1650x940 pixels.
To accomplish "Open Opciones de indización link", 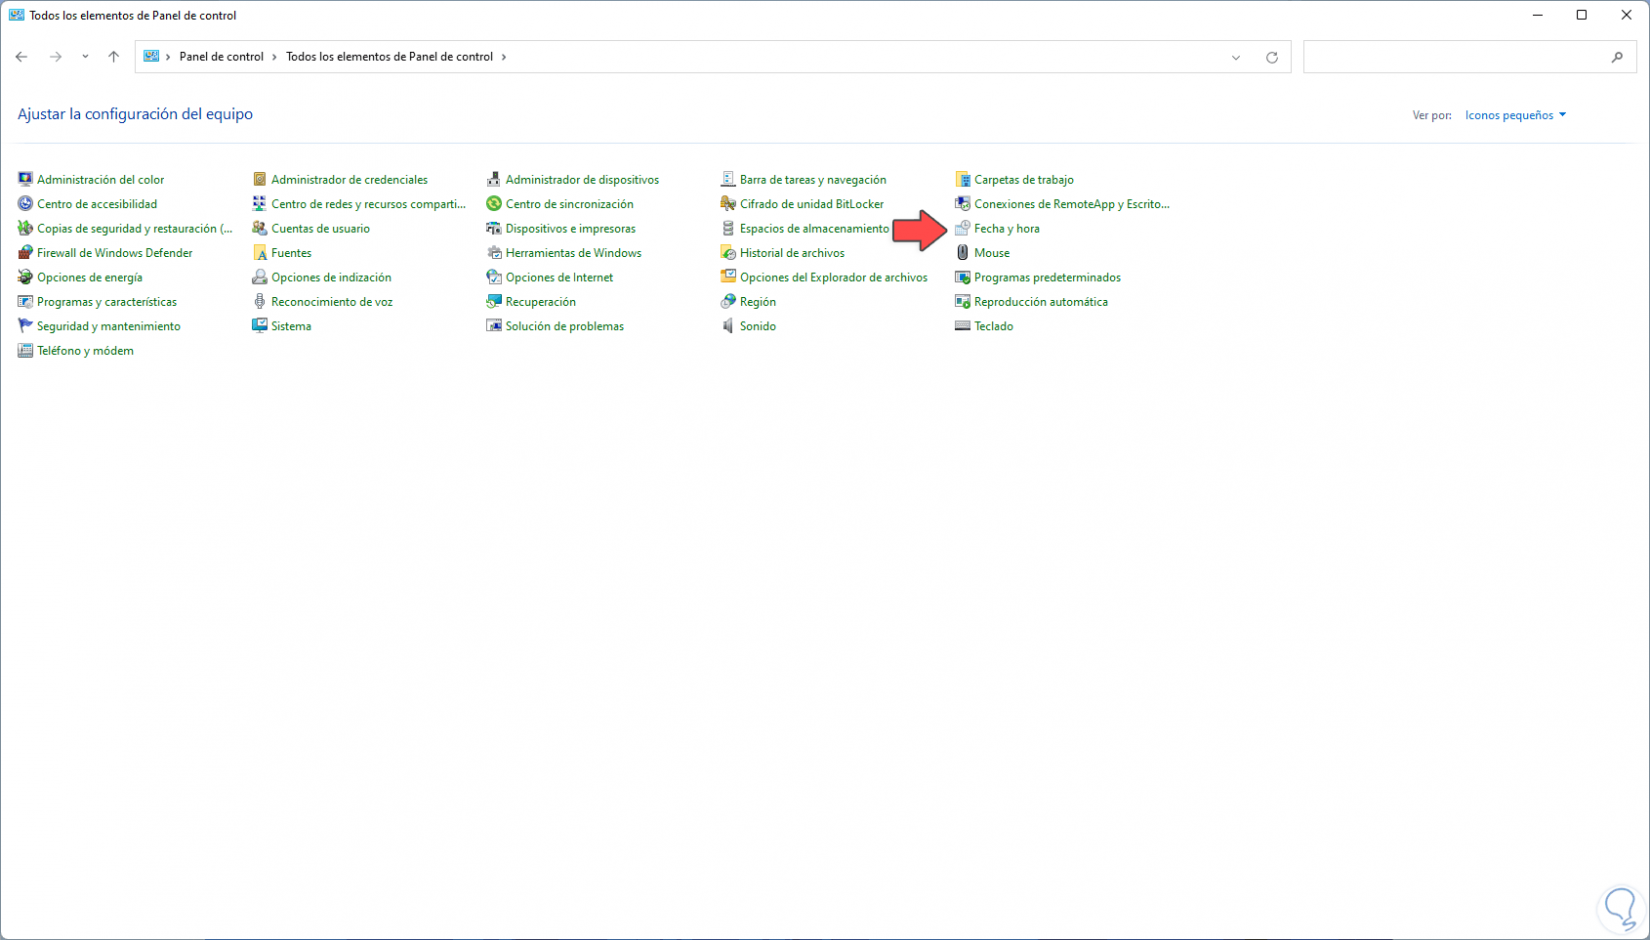I will tap(331, 277).
